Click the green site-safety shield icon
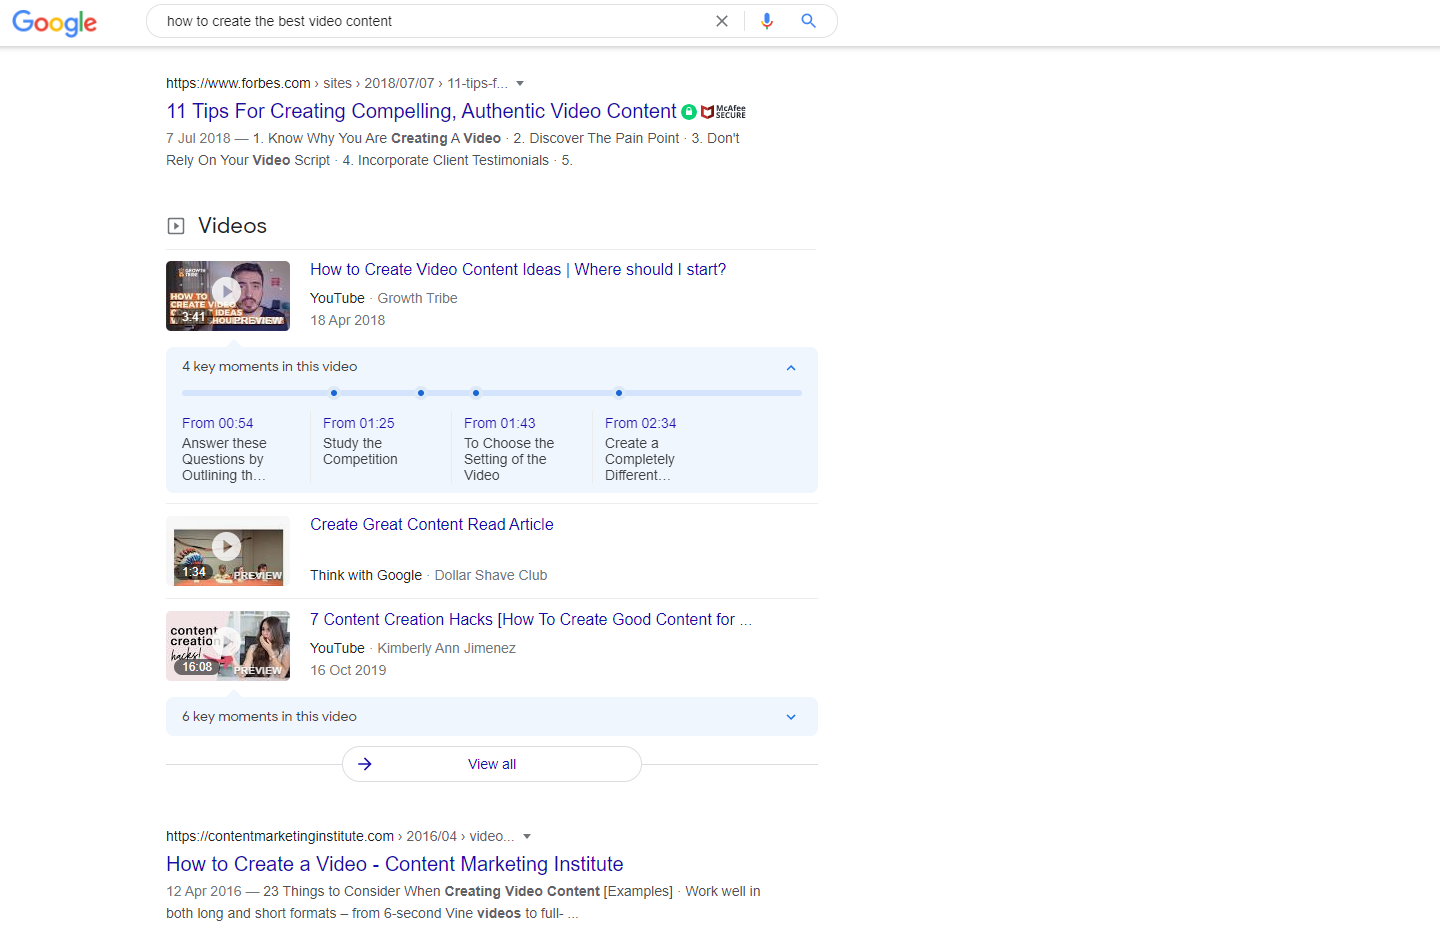This screenshot has width=1440, height=925. pos(689,111)
